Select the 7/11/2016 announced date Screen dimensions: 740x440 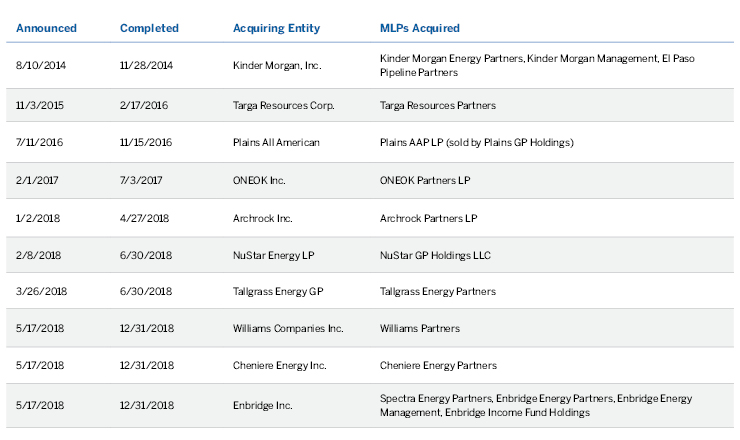pos(37,142)
